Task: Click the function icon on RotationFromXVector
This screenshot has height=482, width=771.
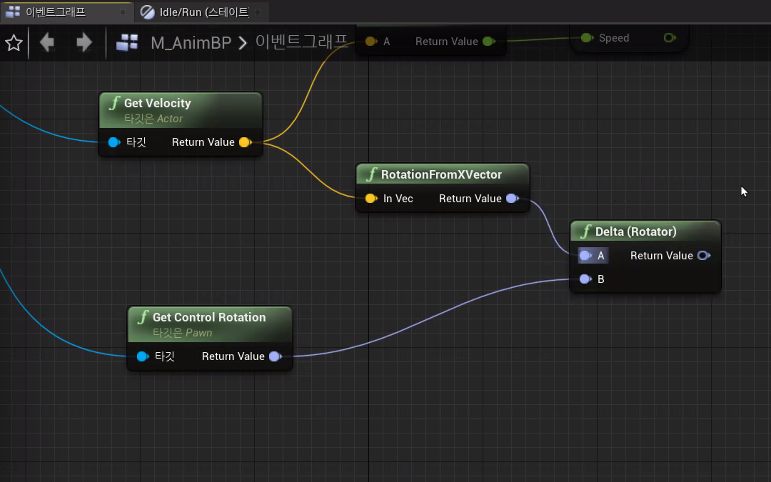Action: tap(372, 174)
